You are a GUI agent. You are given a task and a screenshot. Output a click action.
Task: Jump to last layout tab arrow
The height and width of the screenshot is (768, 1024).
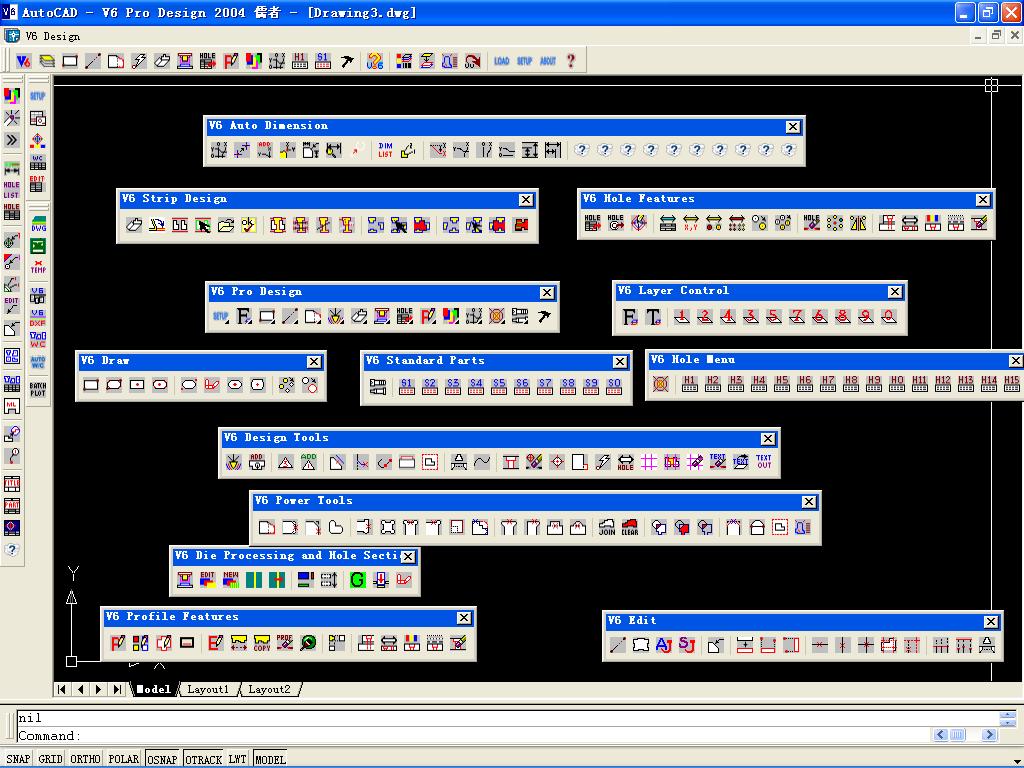pos(118,689)
